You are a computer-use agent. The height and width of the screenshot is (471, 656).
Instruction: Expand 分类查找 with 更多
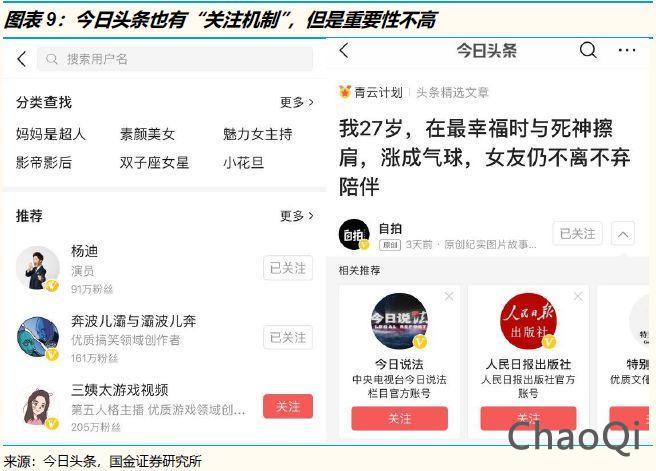tap(297, 102)
